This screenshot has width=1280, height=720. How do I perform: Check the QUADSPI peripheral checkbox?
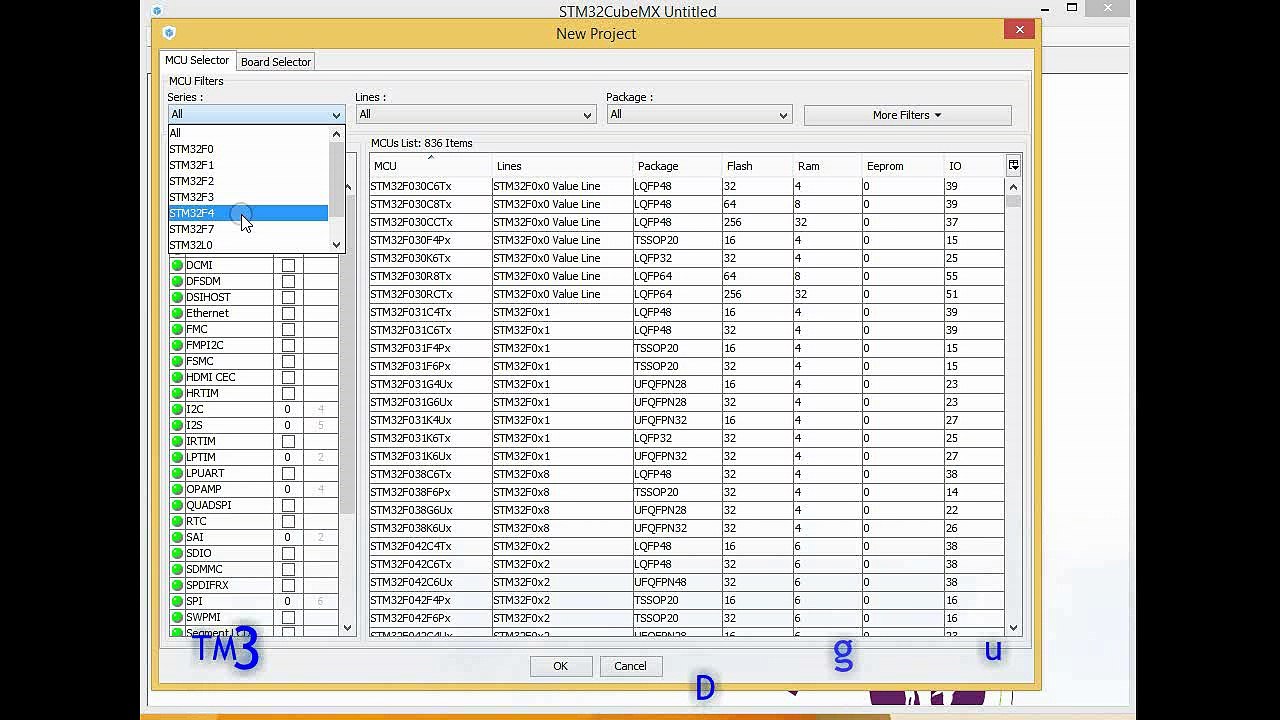coord(288,505)
